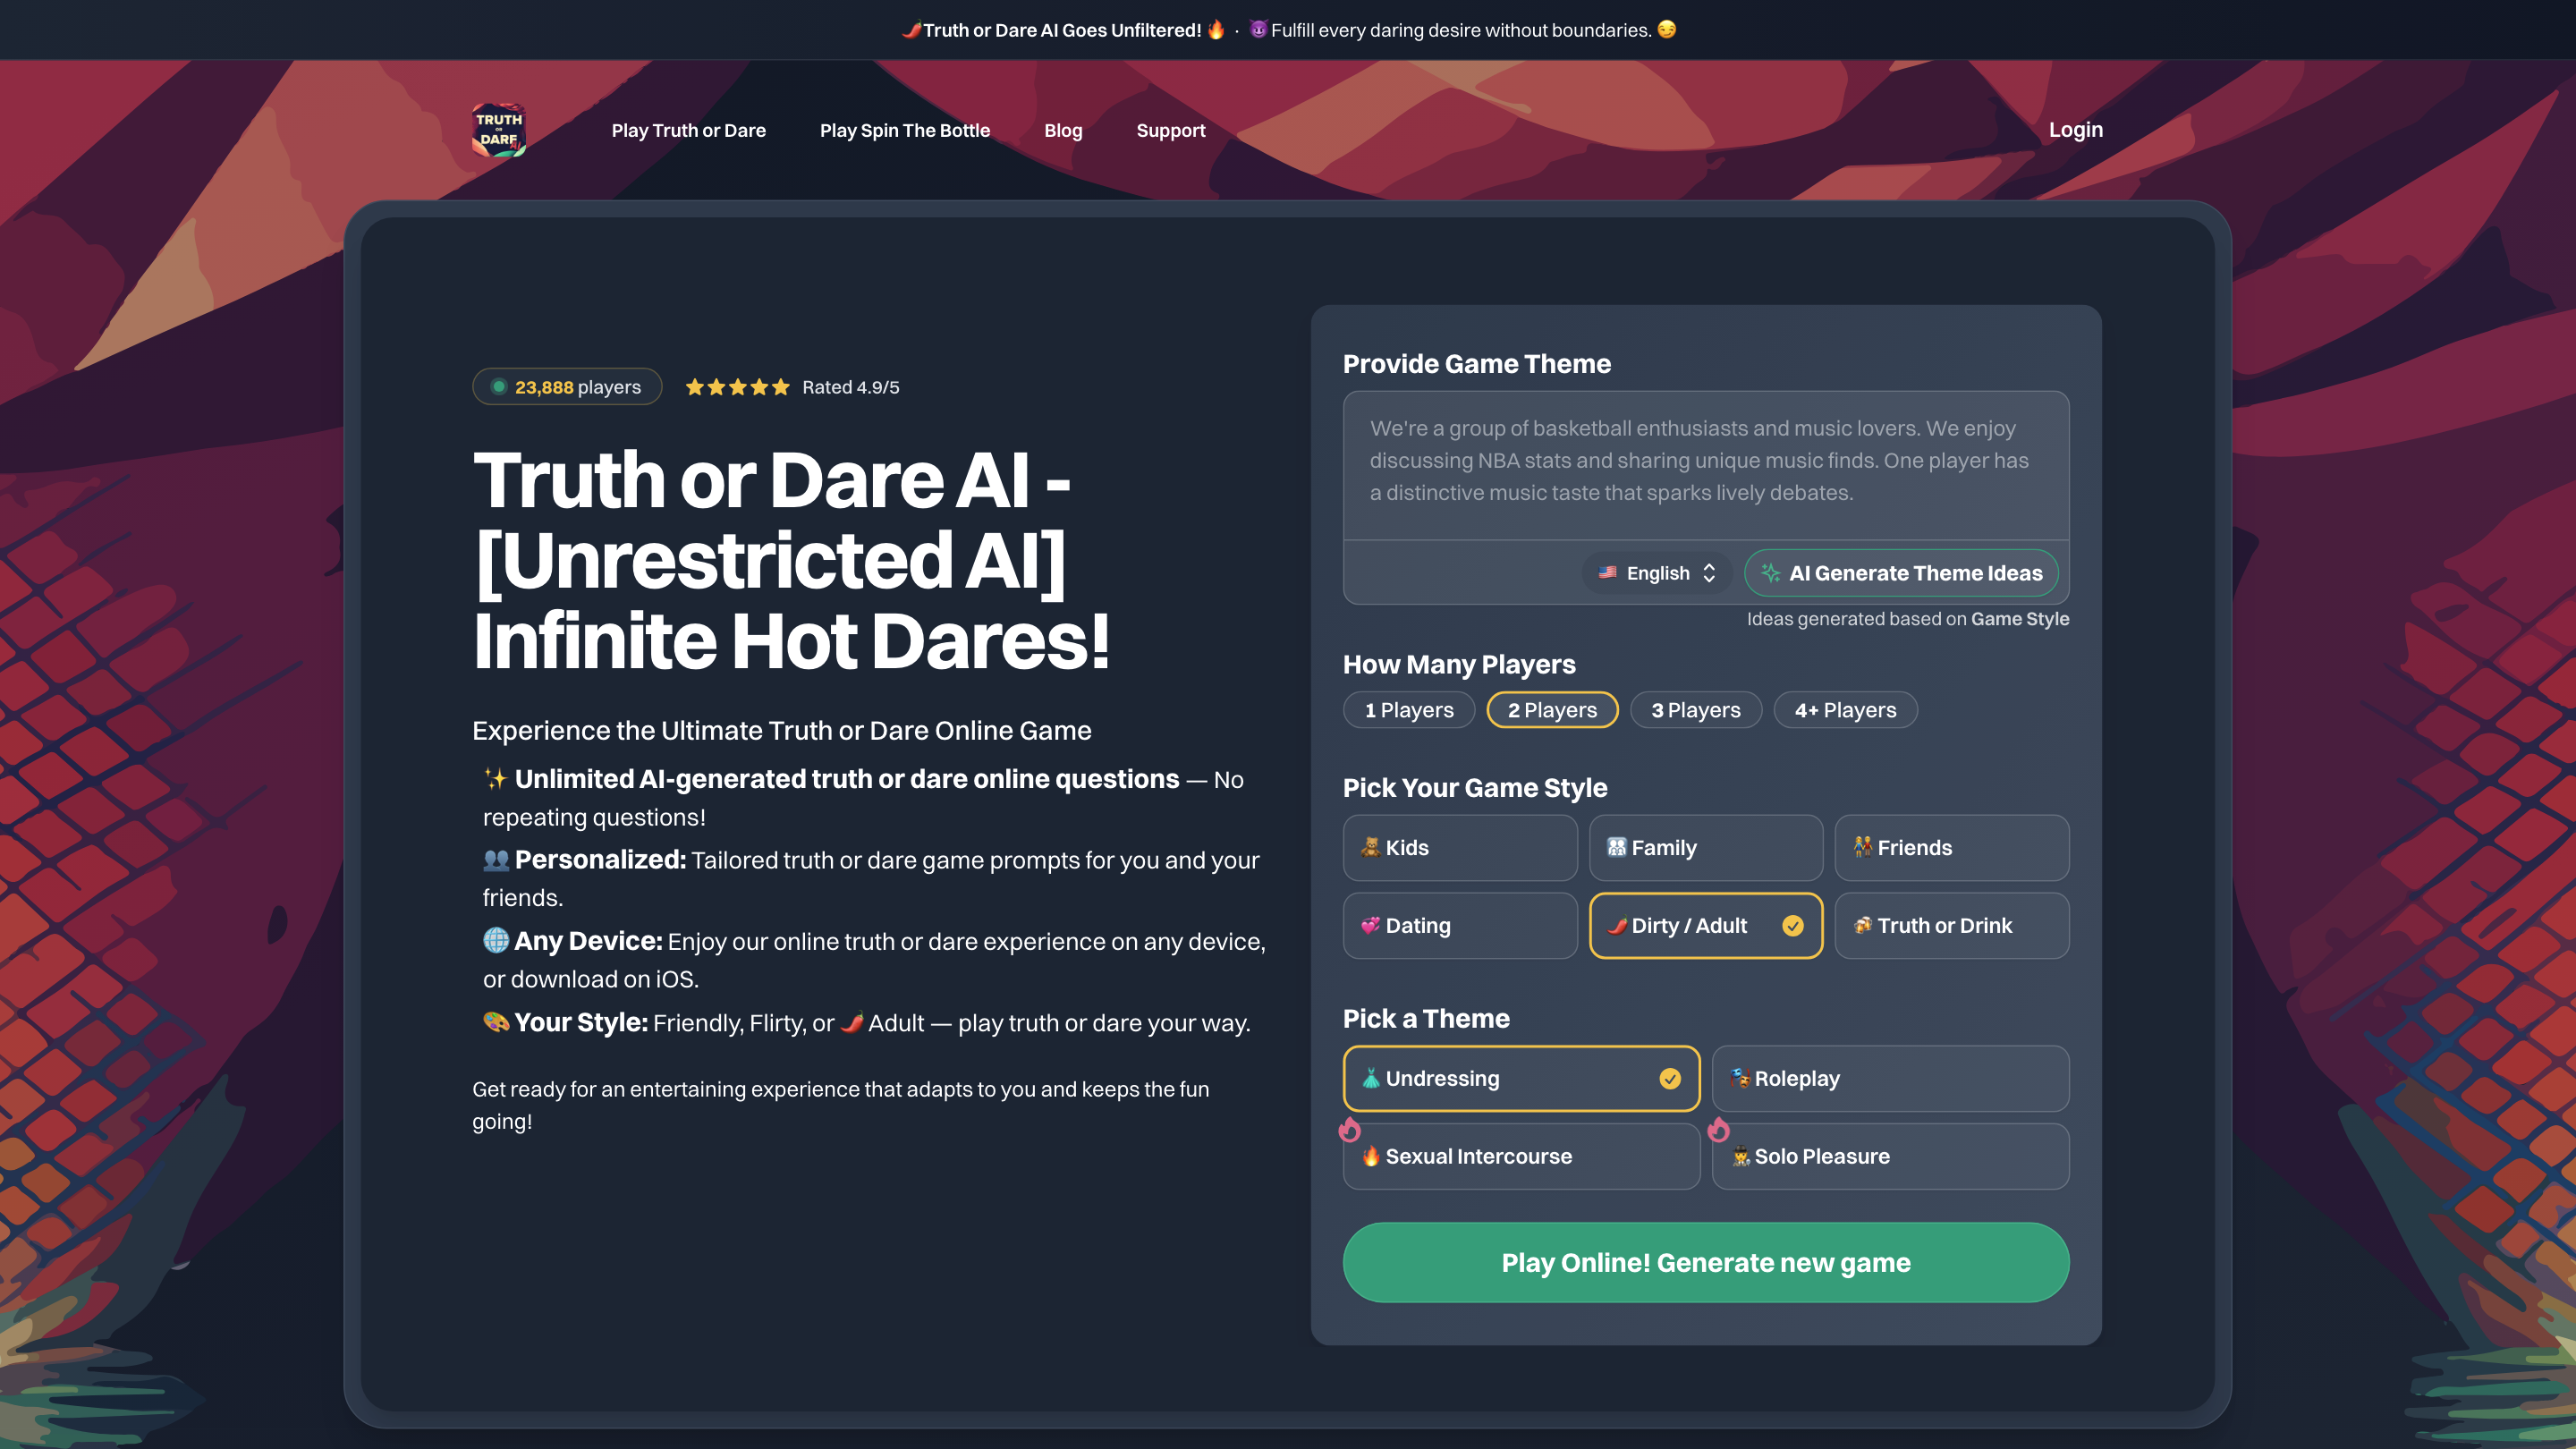
Task: Navigate to Play Spin The Bottle
Action: [905, 130]
